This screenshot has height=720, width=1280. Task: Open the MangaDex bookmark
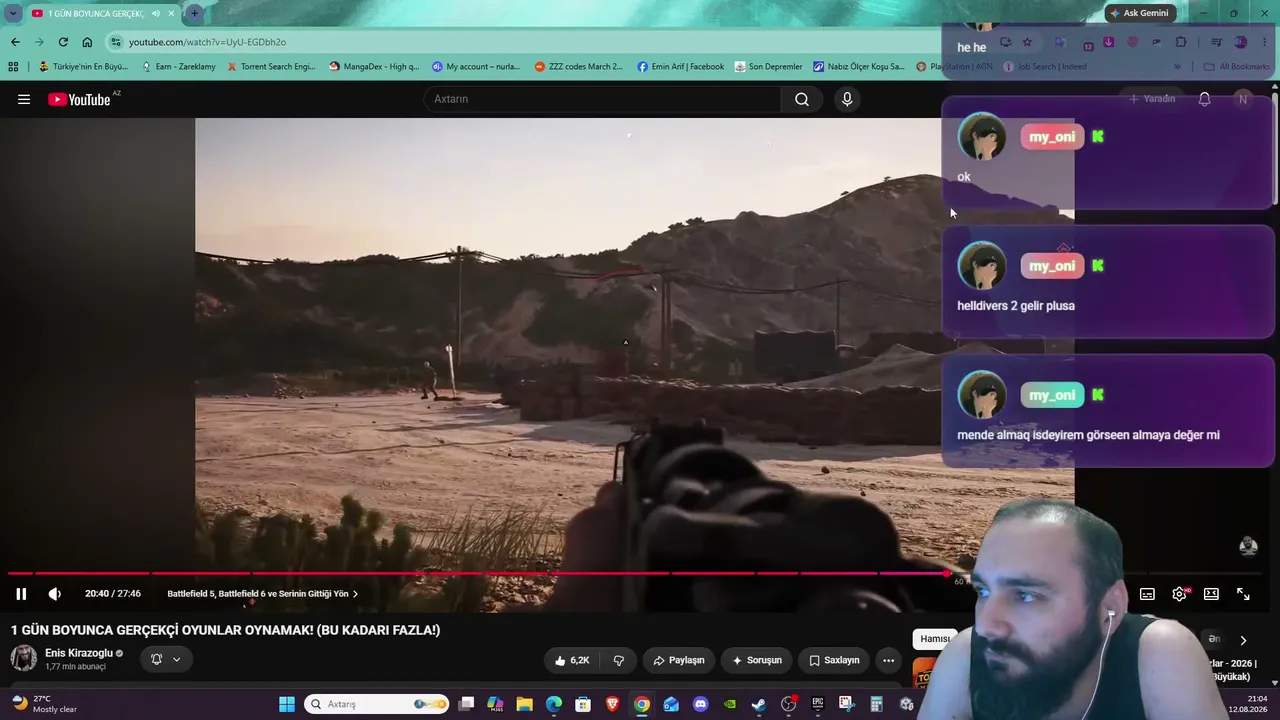click(374, 67)
